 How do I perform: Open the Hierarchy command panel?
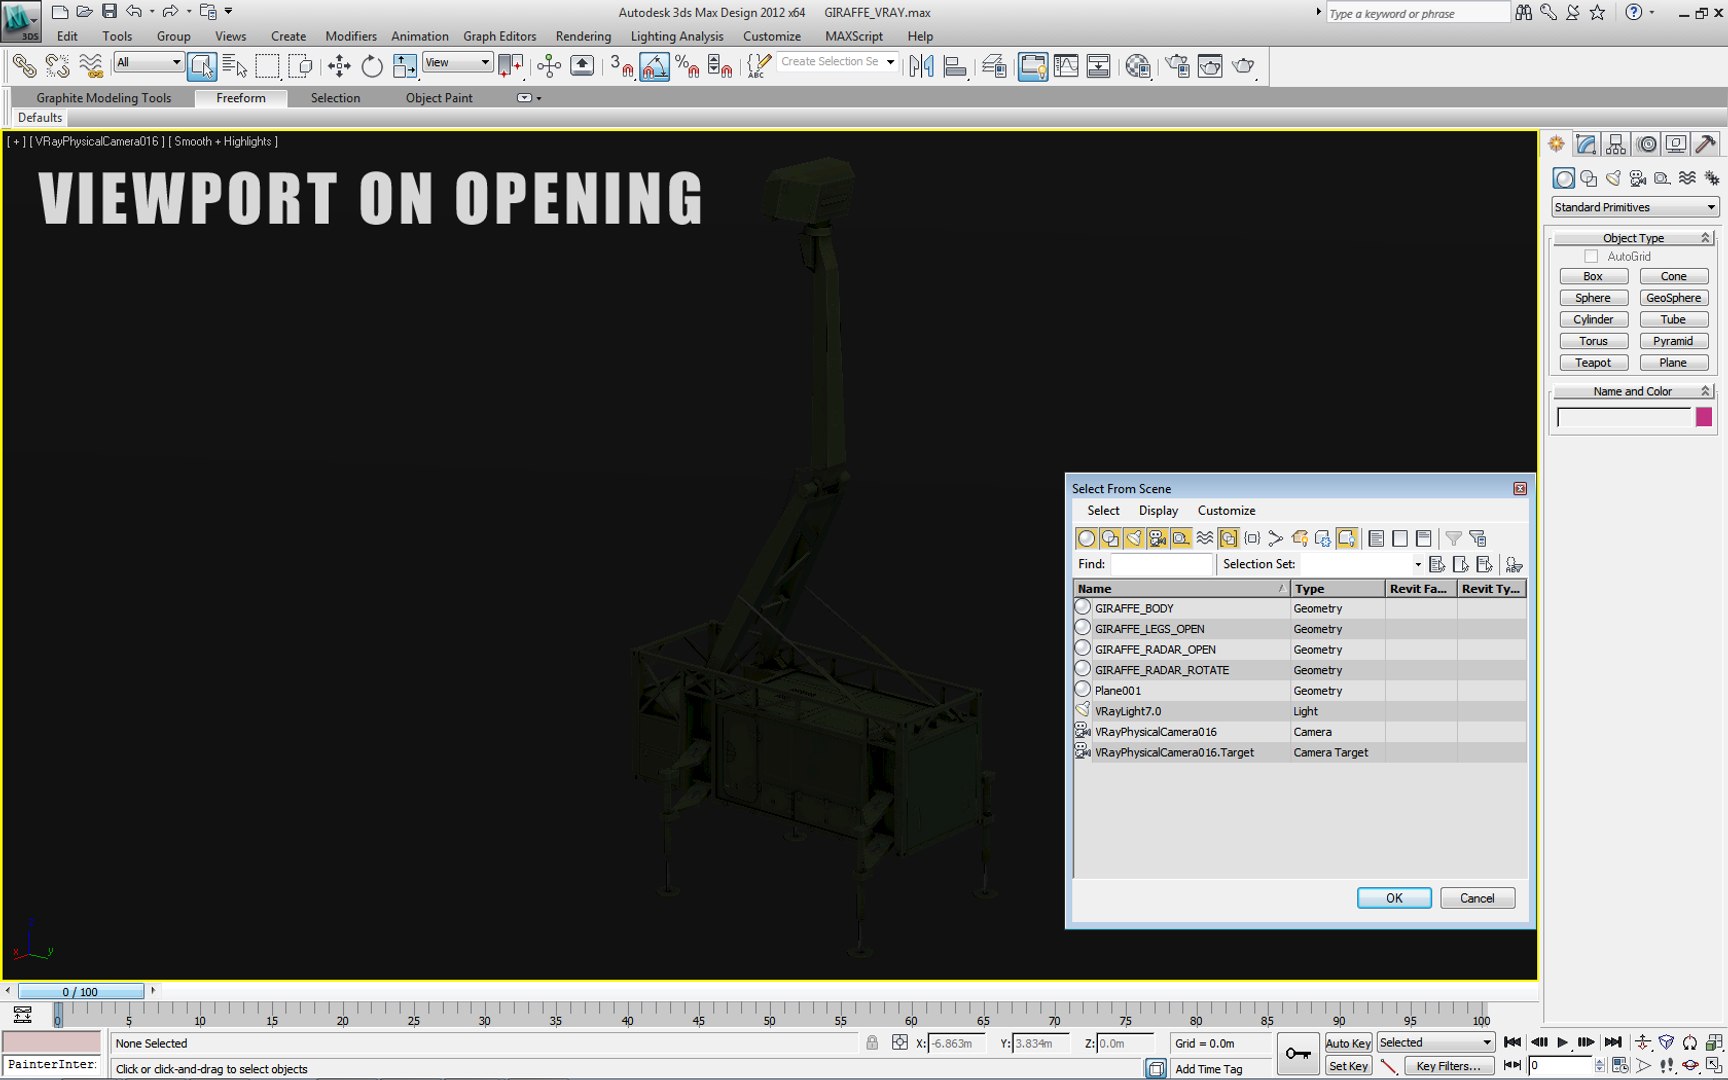click(x=1616, y=144)
